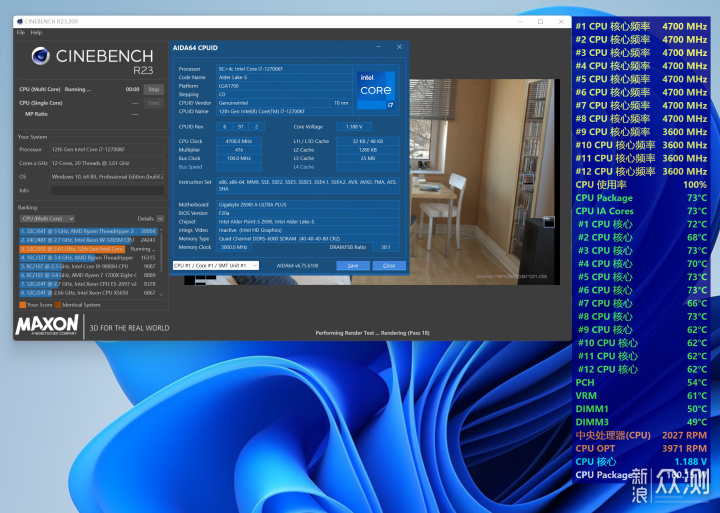Click the Core Voltage 1.188 V value in AIDA64
The width and height of the screenshot is (720, 513).
pos(354,127)
